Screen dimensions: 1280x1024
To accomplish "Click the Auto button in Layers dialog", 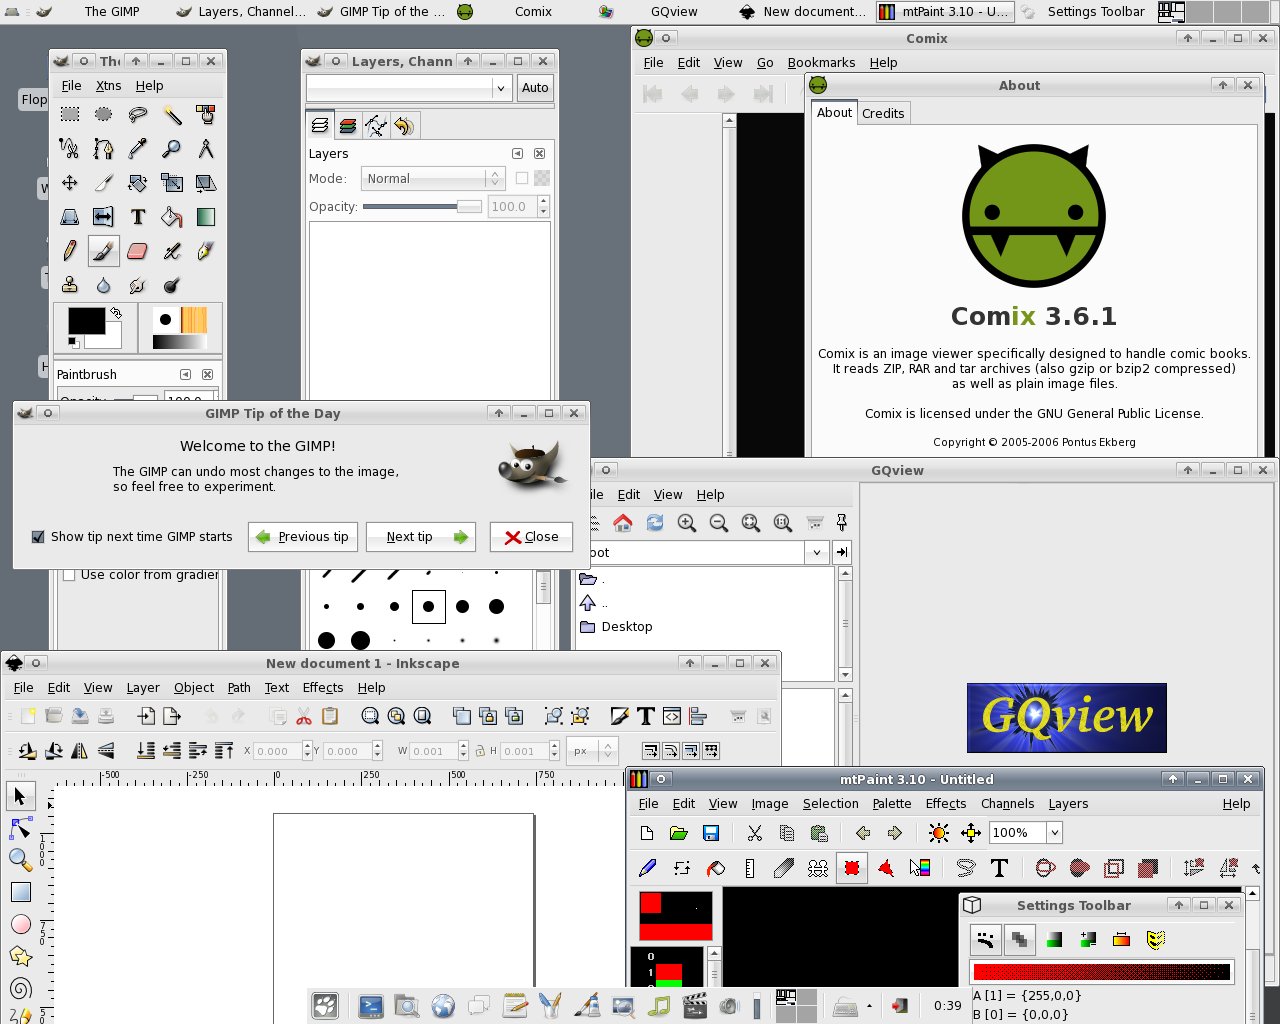I will coord(535,88).
